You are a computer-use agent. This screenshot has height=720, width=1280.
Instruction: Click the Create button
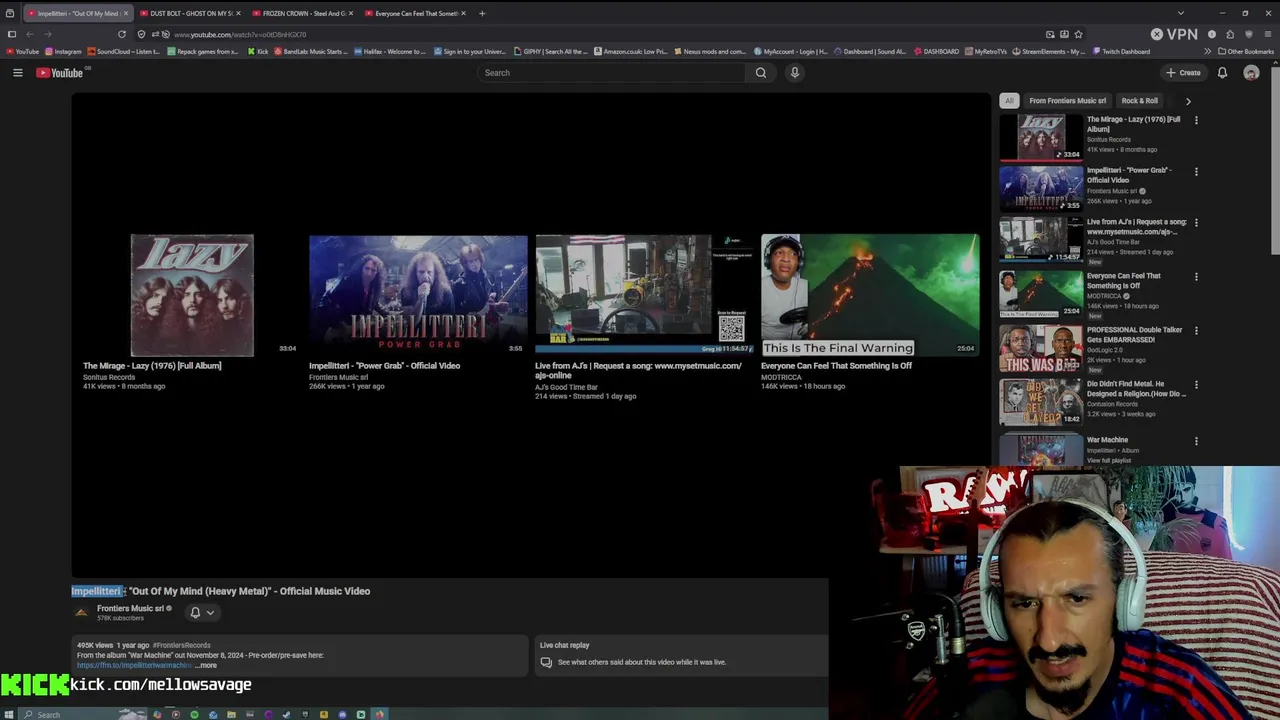[x=1183, y=73]
